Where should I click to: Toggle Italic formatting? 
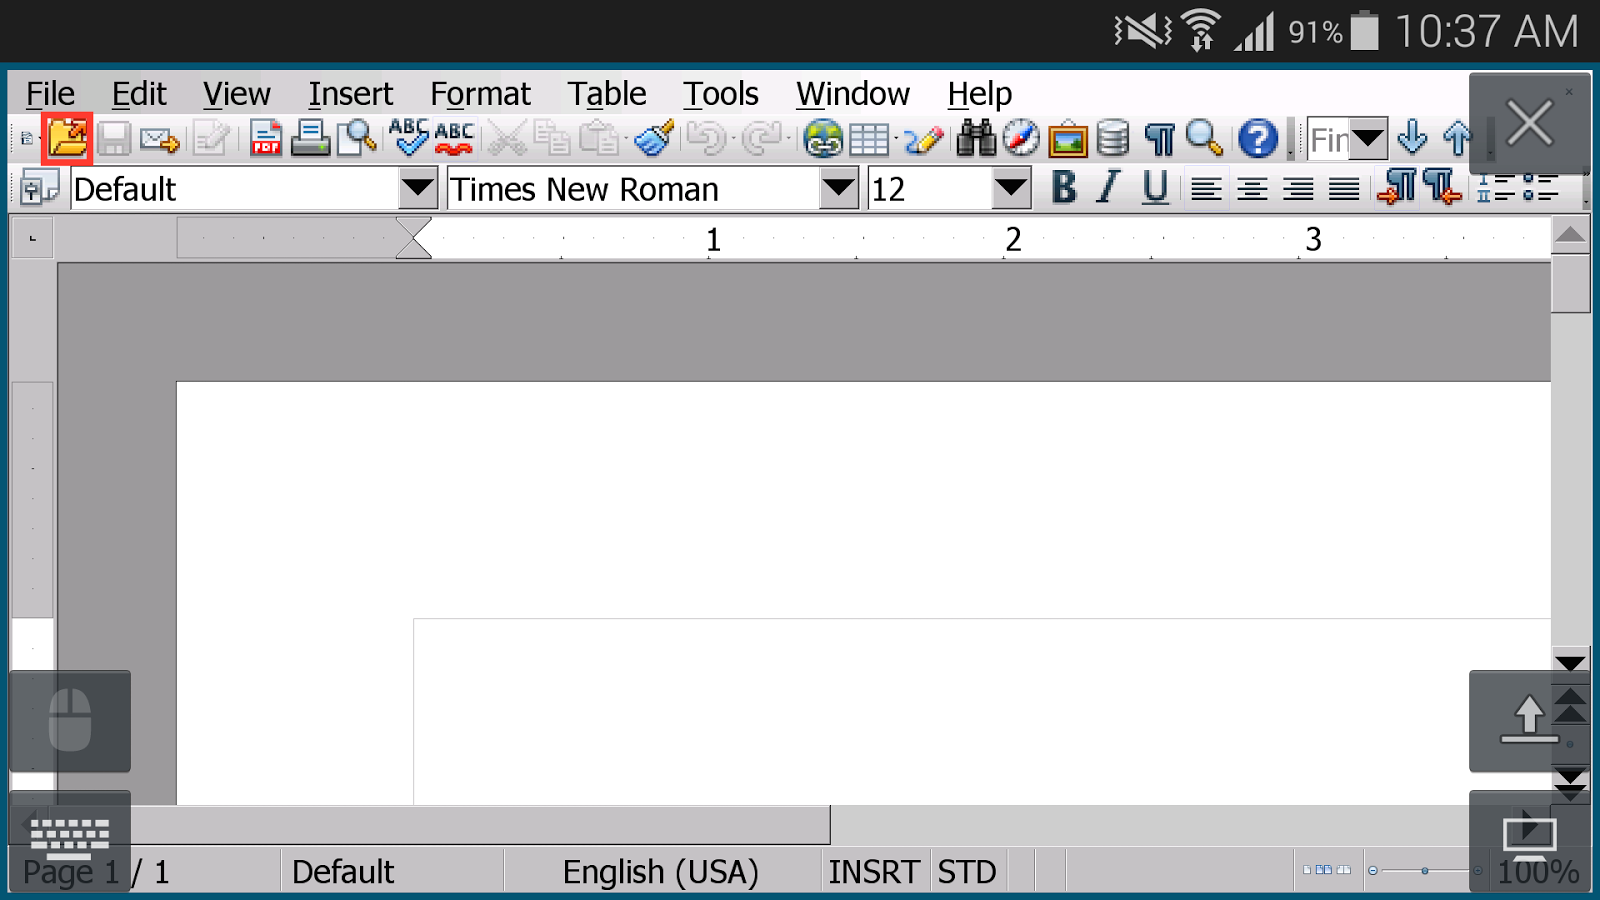coord(1108,188)
